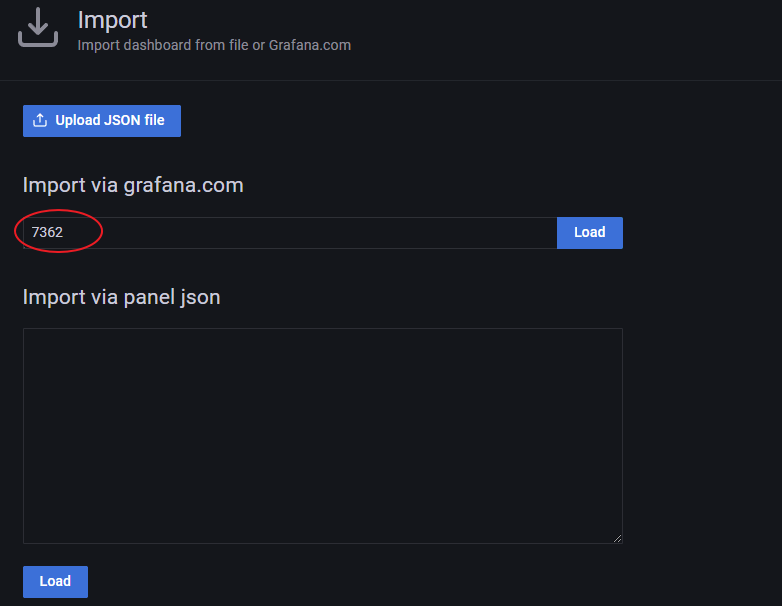Click the top-left corner of json text area
This screenshot has width=782, height=606.
click(30, 335)
